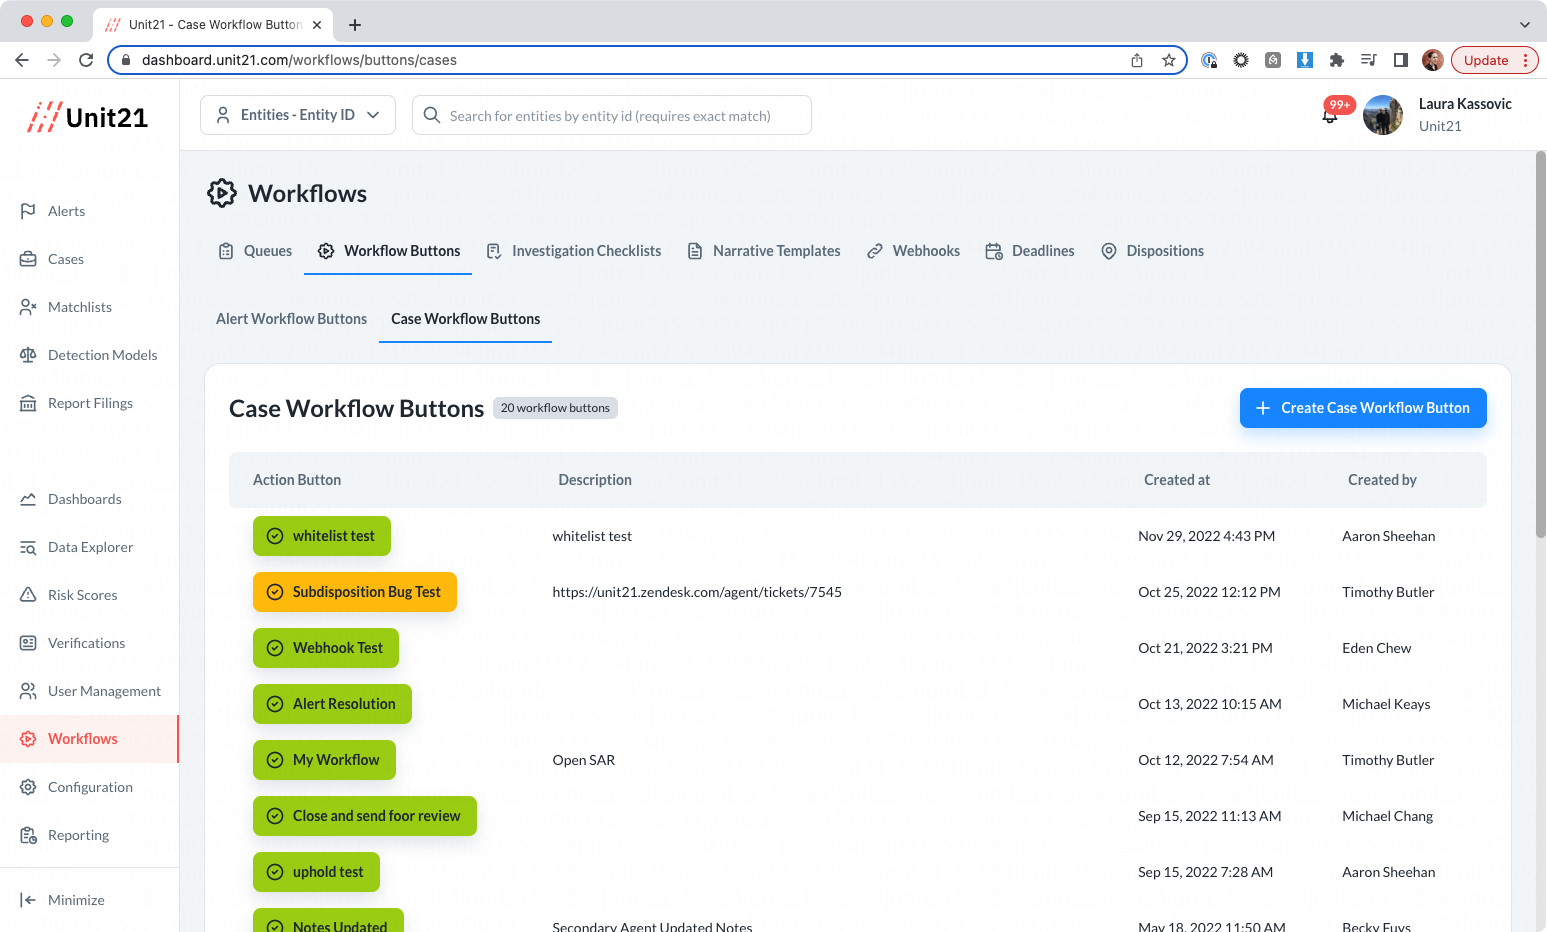Close the Unit21 browser tab
1547x932 pixels.
point(318,25)
